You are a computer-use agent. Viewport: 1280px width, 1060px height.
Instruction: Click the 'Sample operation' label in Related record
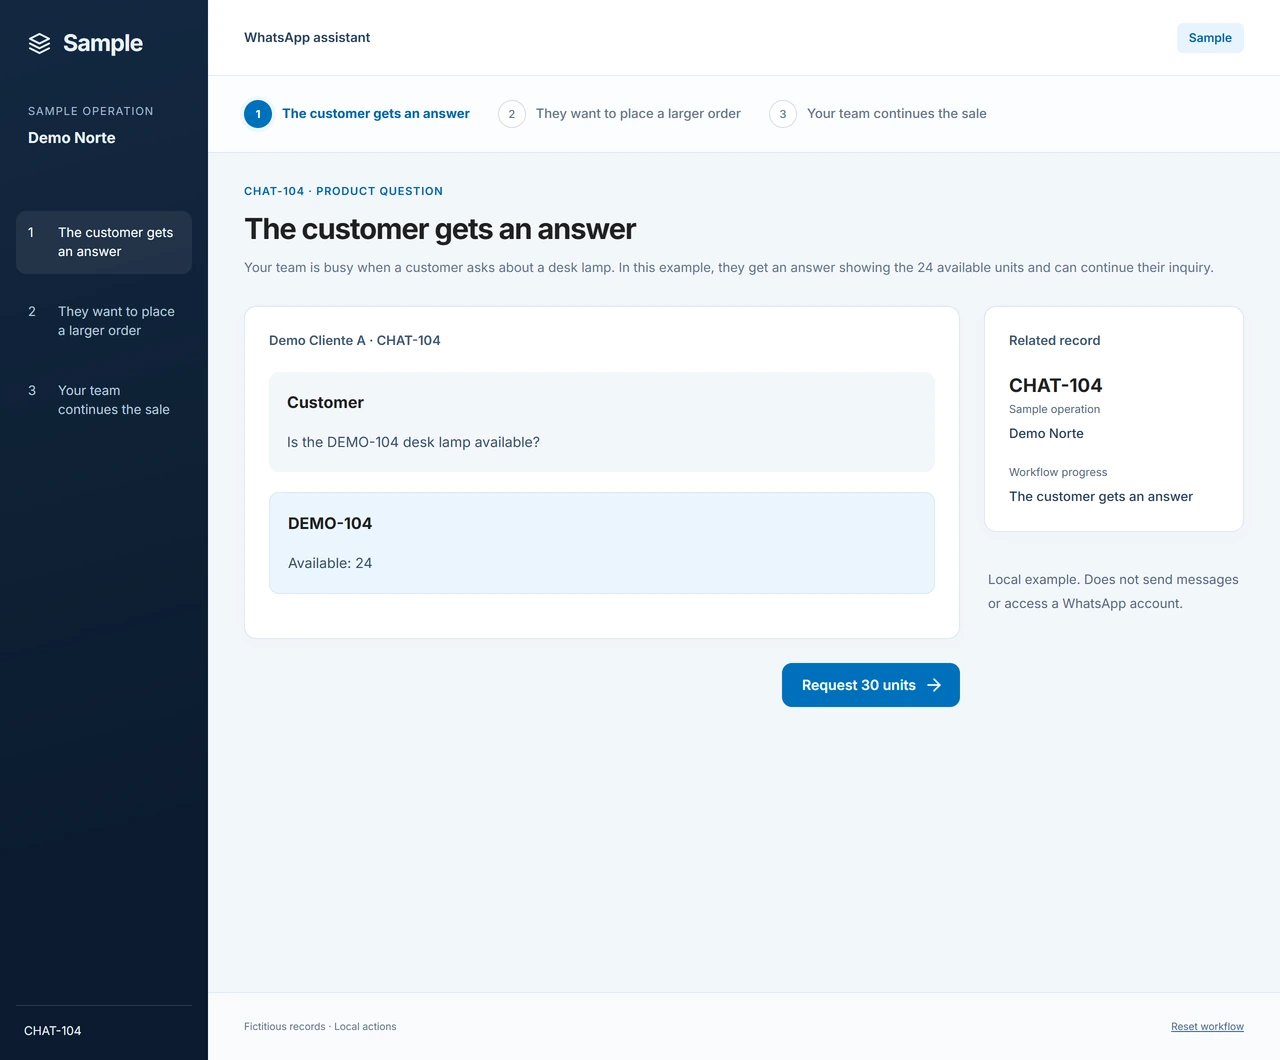(1054, 410)
